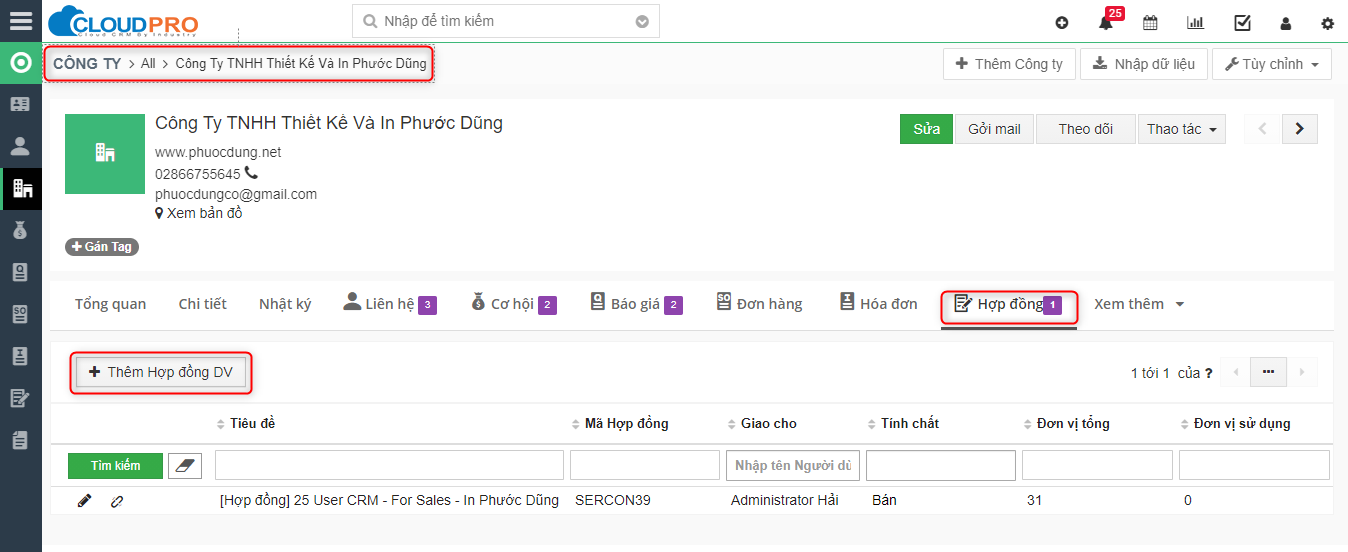Open the company building icon in sidebar

22,188
